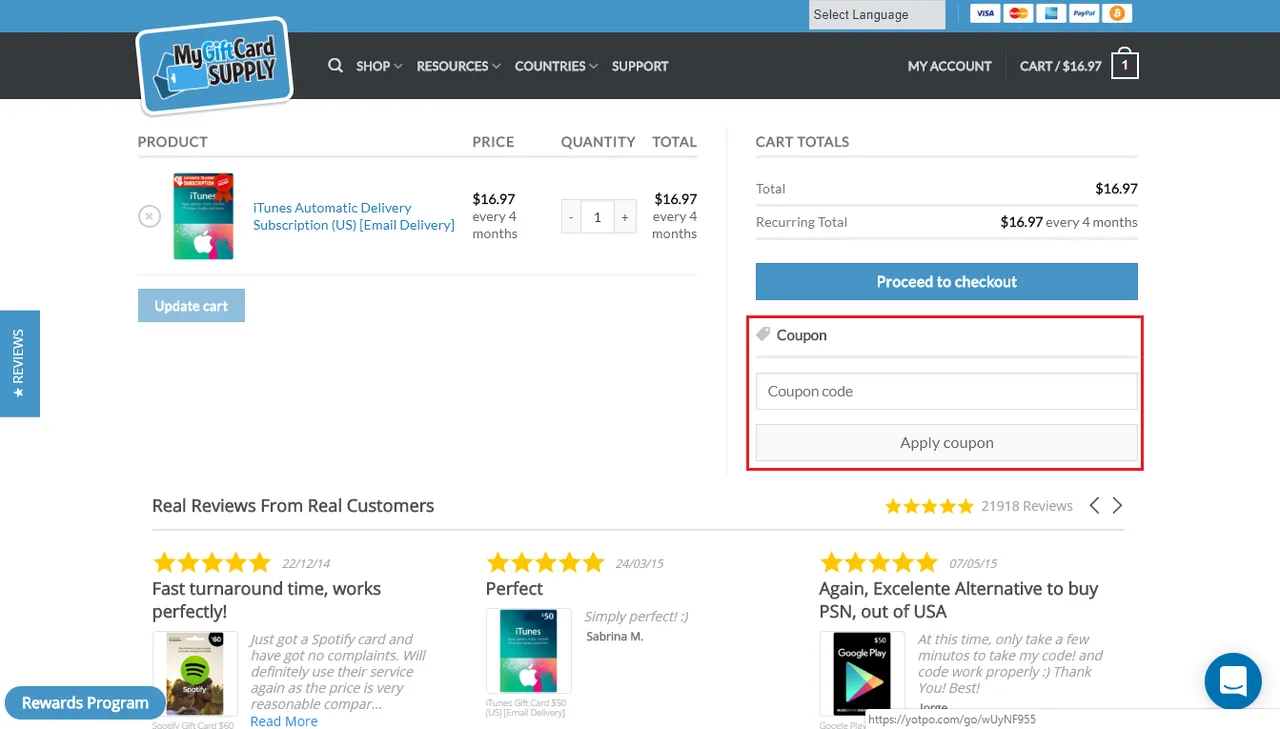Click the Apply coupon button
This screenshot has width=1280, height=729.
coord(947,443)
